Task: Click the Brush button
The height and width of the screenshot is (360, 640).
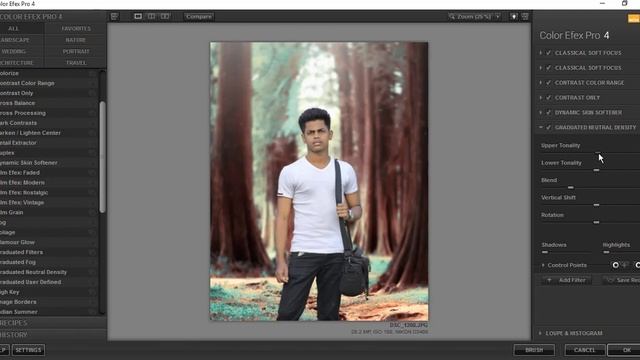Action: click(x=534, y=350)
